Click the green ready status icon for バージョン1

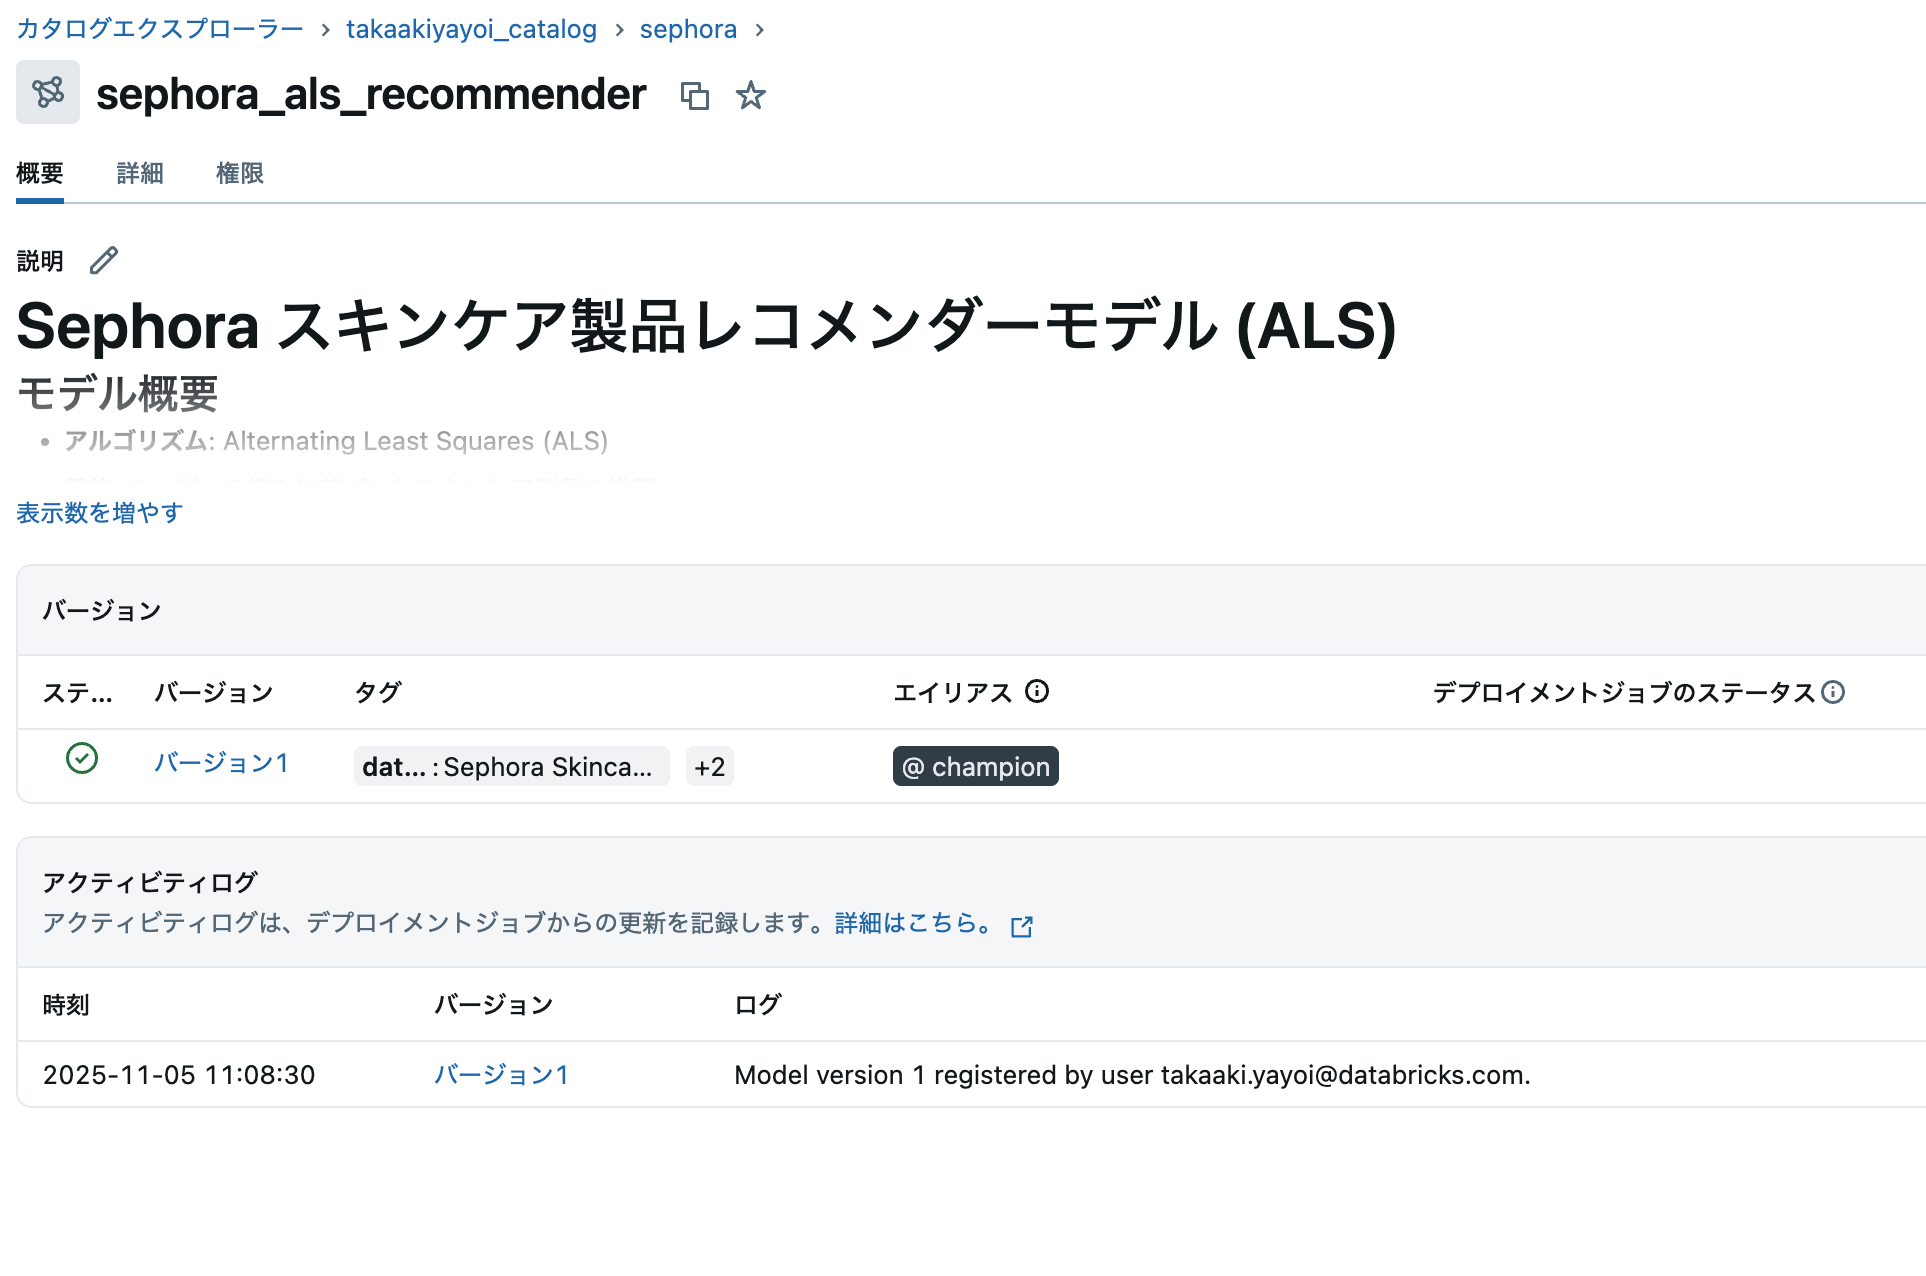tap(81, 760)
